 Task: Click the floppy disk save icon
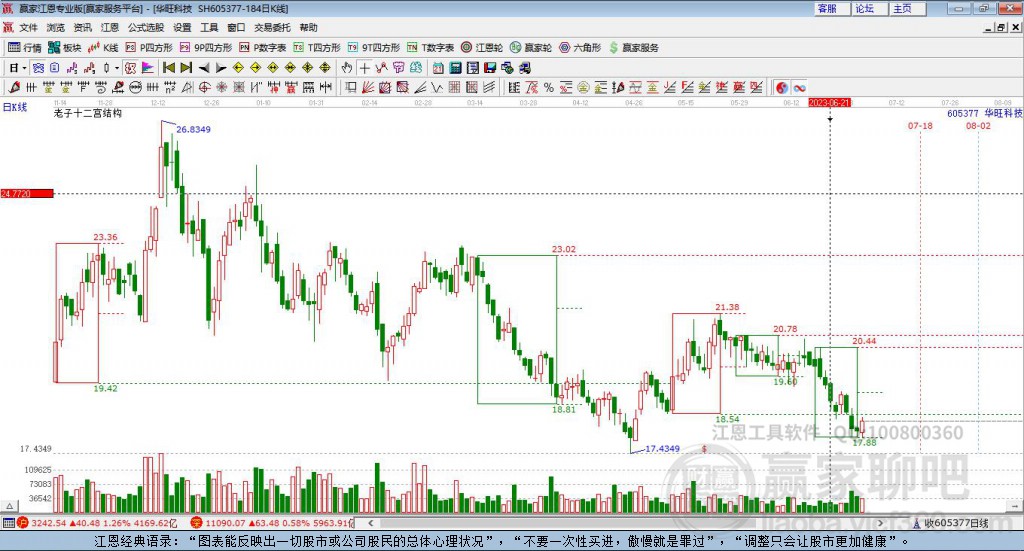(x=490, y=68)
